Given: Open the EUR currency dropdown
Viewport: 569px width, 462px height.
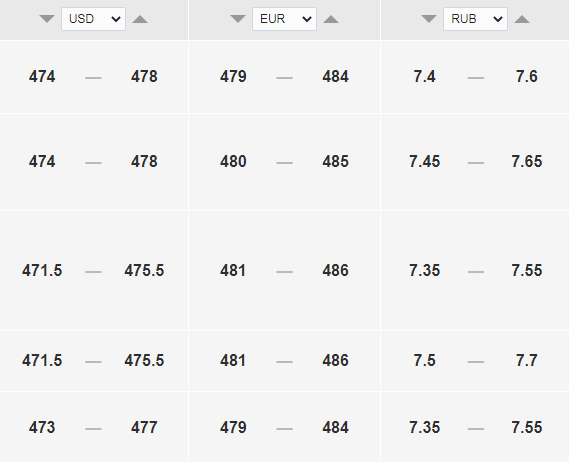Looking at the screenshot, I should 284,19.
